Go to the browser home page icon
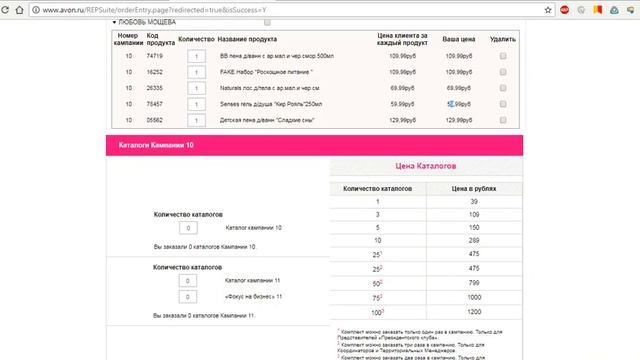This screenshot has width=640, height=360. pyautogui.click(x=19, y=10)
